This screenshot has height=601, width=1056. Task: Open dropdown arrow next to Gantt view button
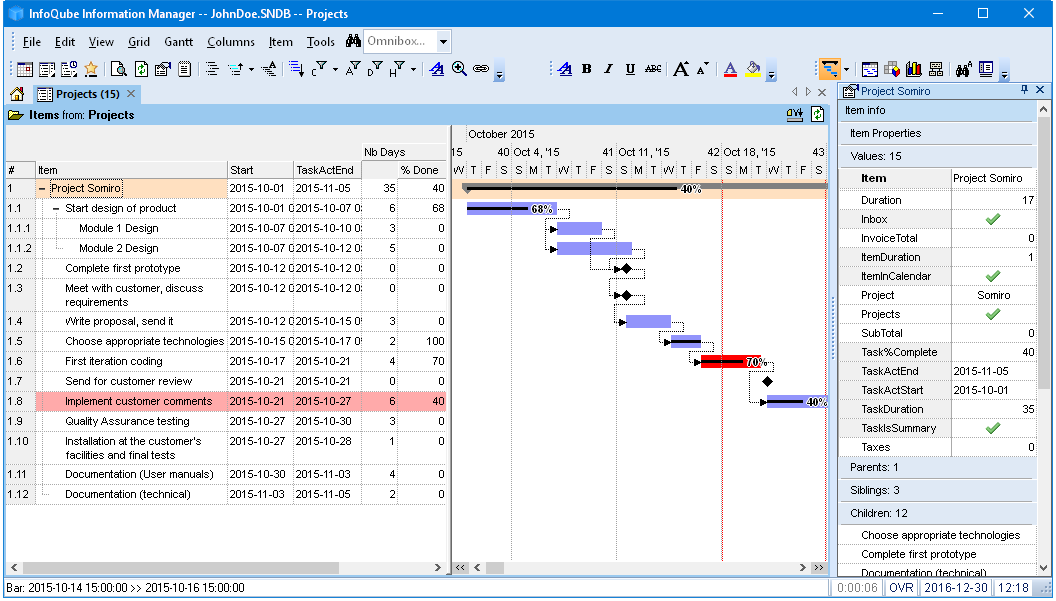(x=847, y=69)
